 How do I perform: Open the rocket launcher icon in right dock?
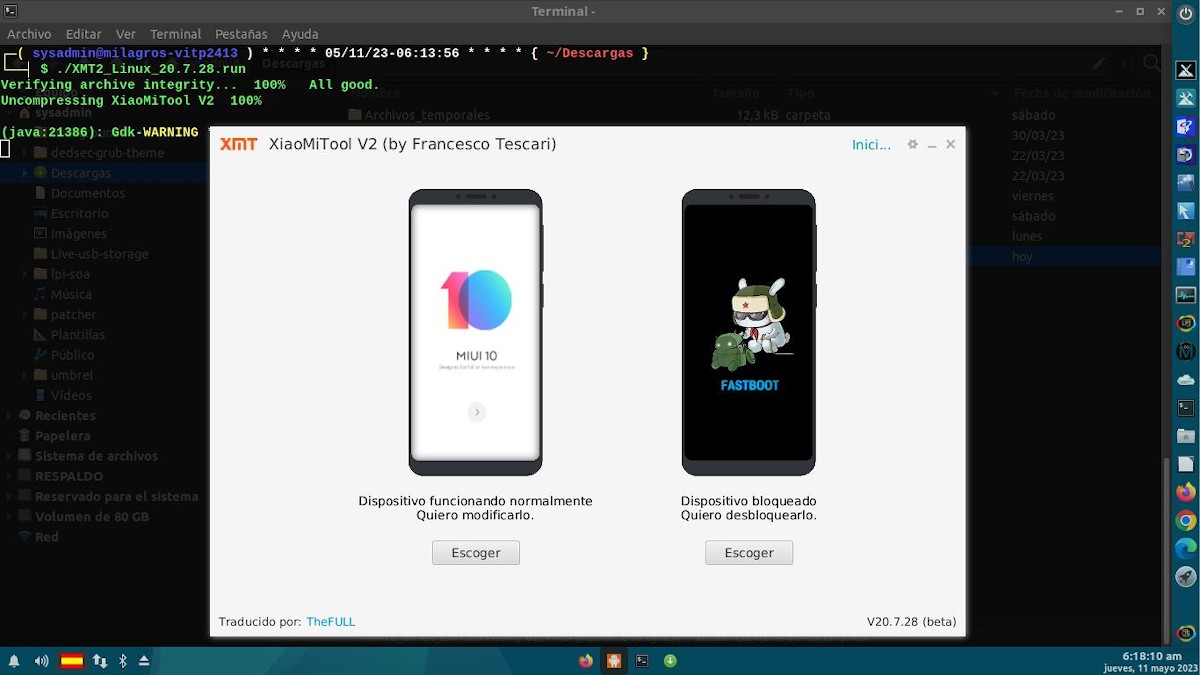1186,576
